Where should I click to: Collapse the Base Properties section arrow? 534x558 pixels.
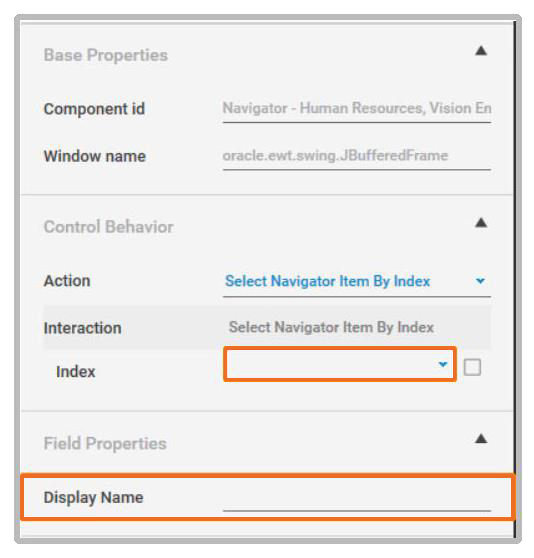pyautogui.click(x=481, y=51)
